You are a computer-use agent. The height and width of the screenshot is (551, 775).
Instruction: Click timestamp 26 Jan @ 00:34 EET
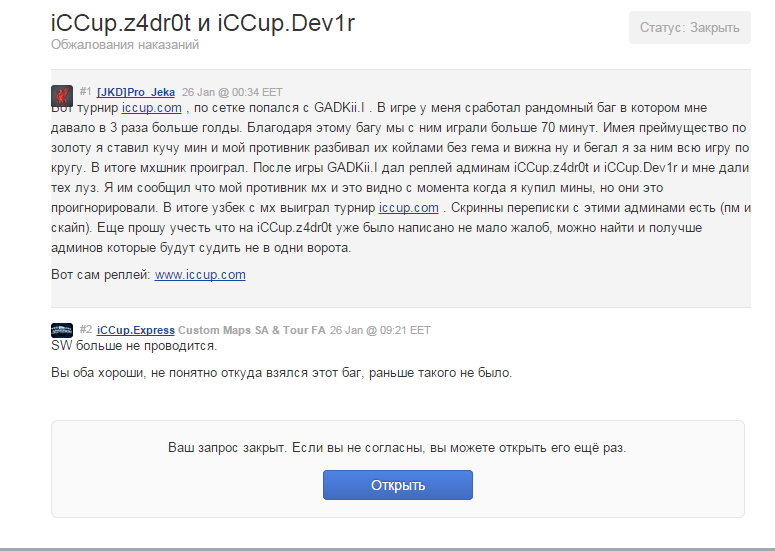point(232,92)
